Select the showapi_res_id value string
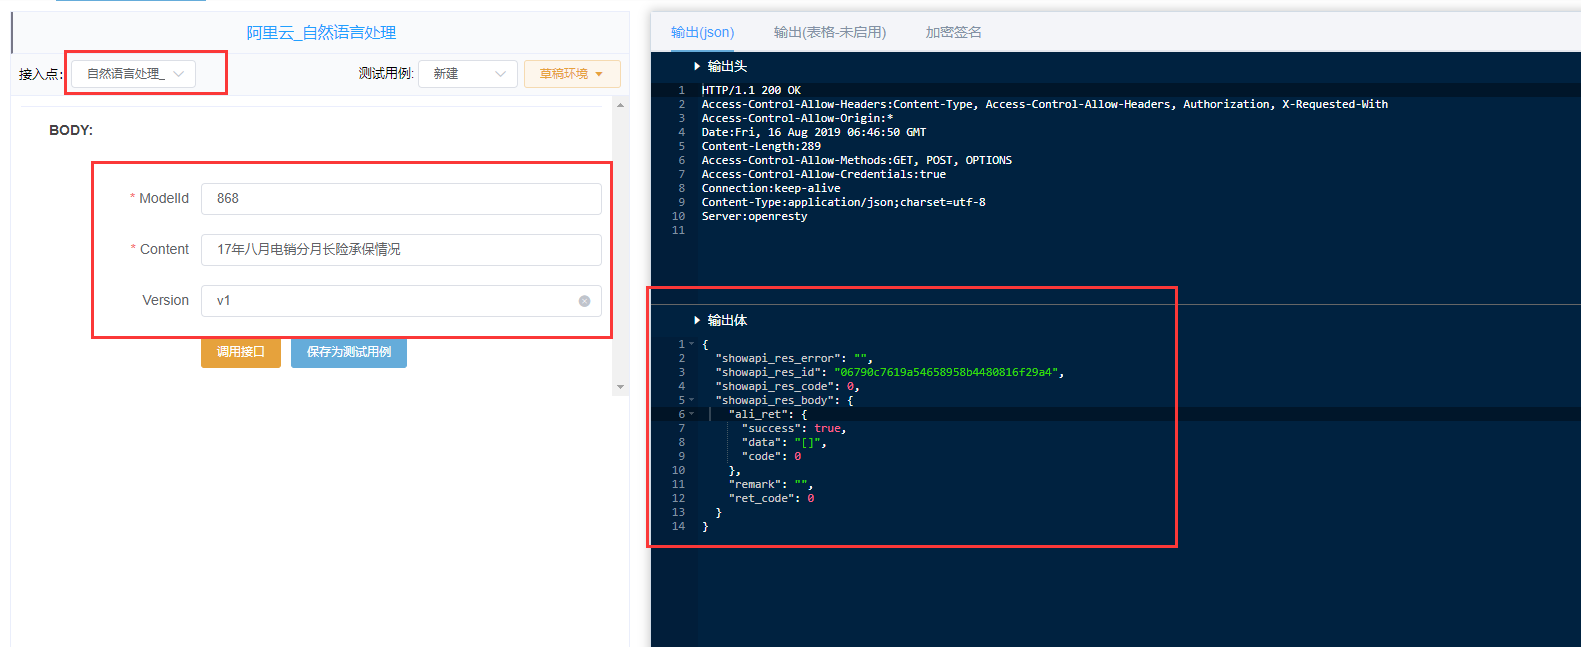1581x647 pixels. click(946, 372)
